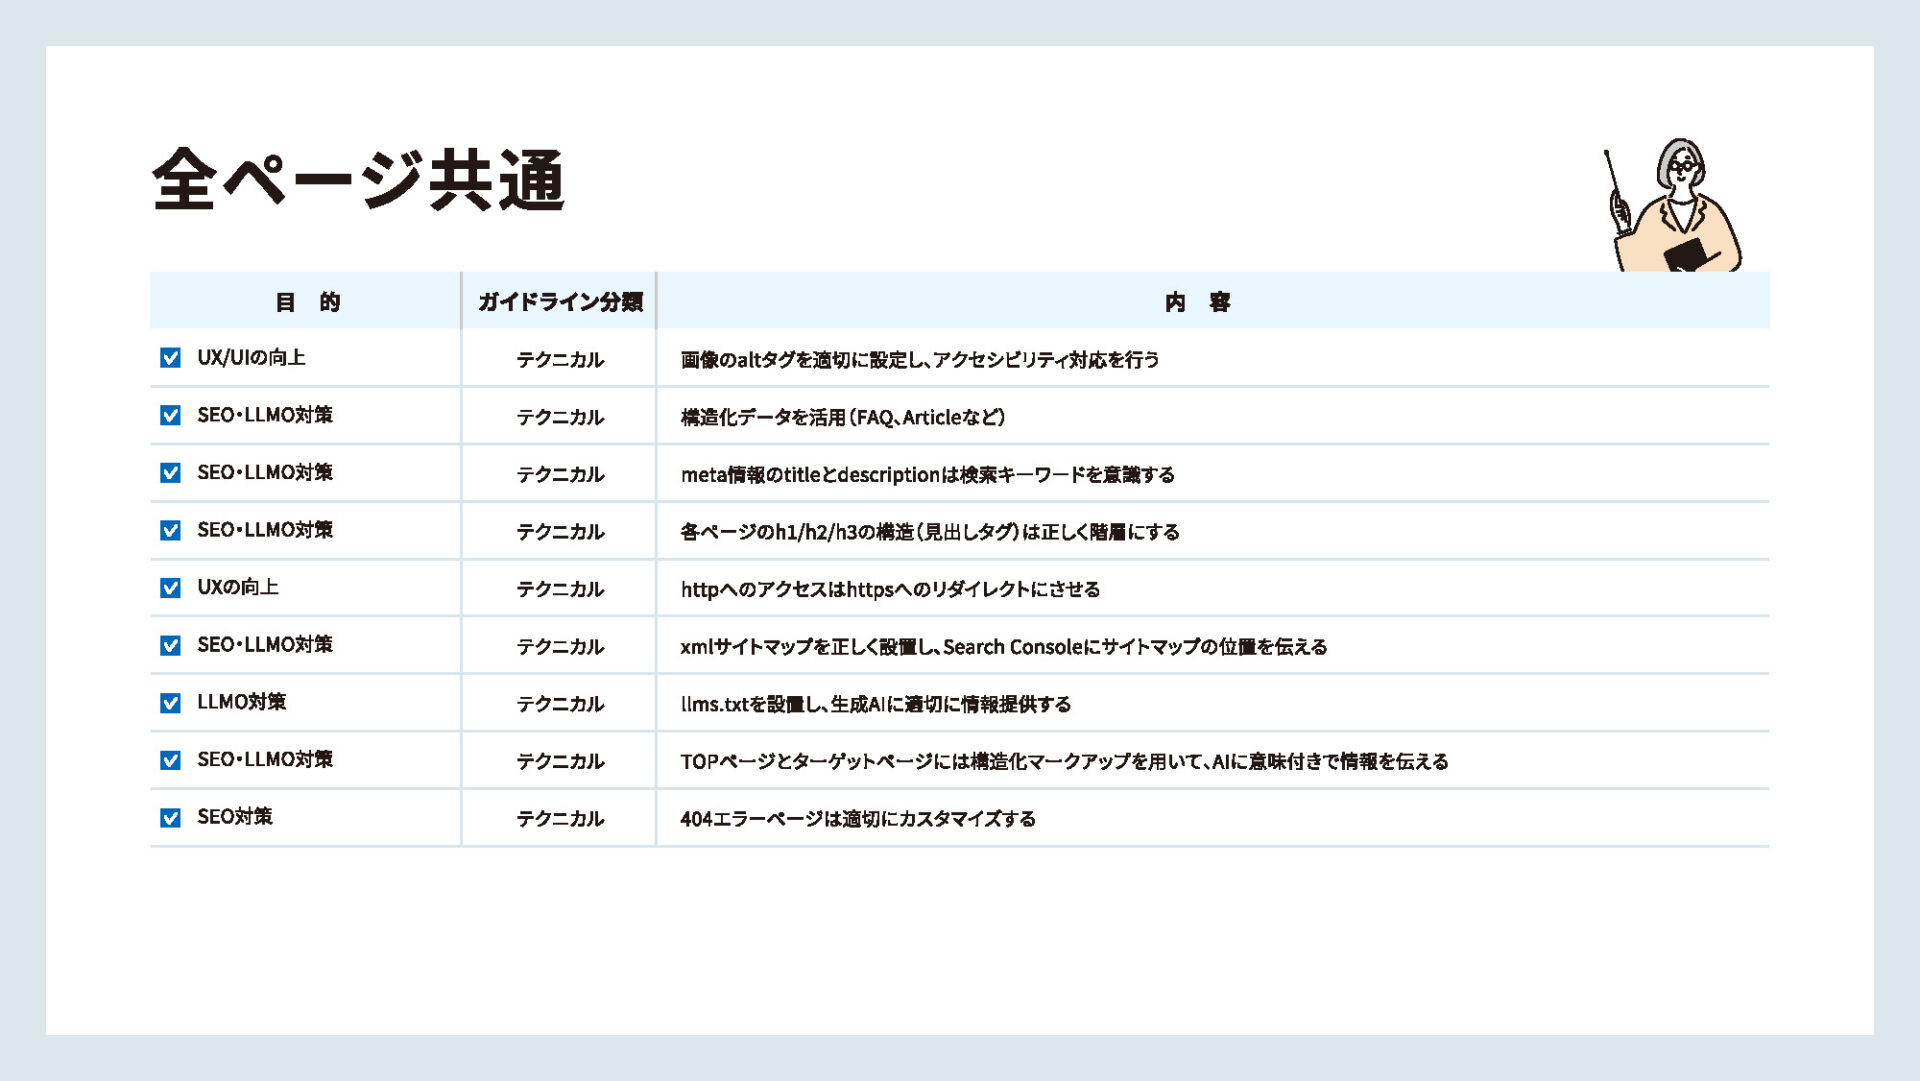
Task: Toggle the SEO対策 checkbox in last row
Action: tap(170, 818)
